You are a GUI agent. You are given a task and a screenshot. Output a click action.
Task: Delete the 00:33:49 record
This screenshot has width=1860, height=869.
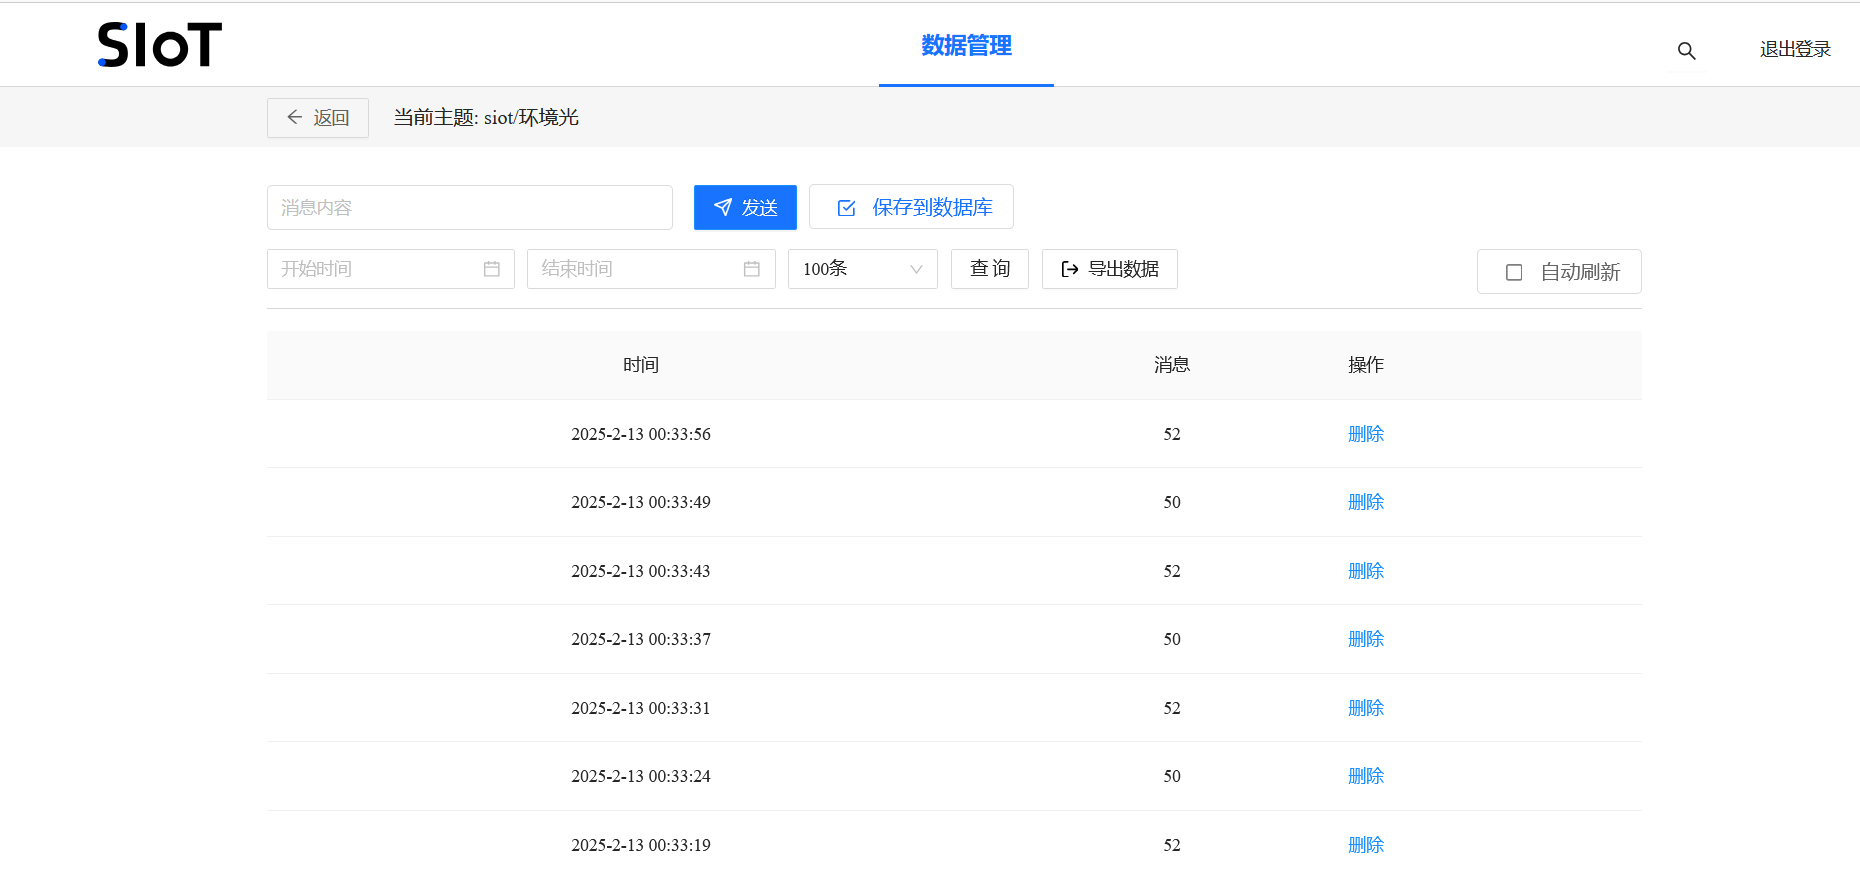(1366, 502)
